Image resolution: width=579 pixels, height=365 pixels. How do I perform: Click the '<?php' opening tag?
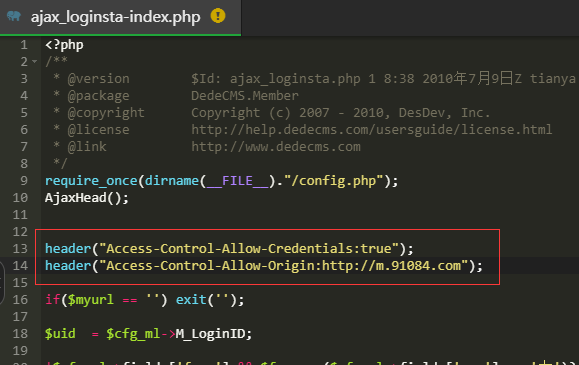coord(64,45)
